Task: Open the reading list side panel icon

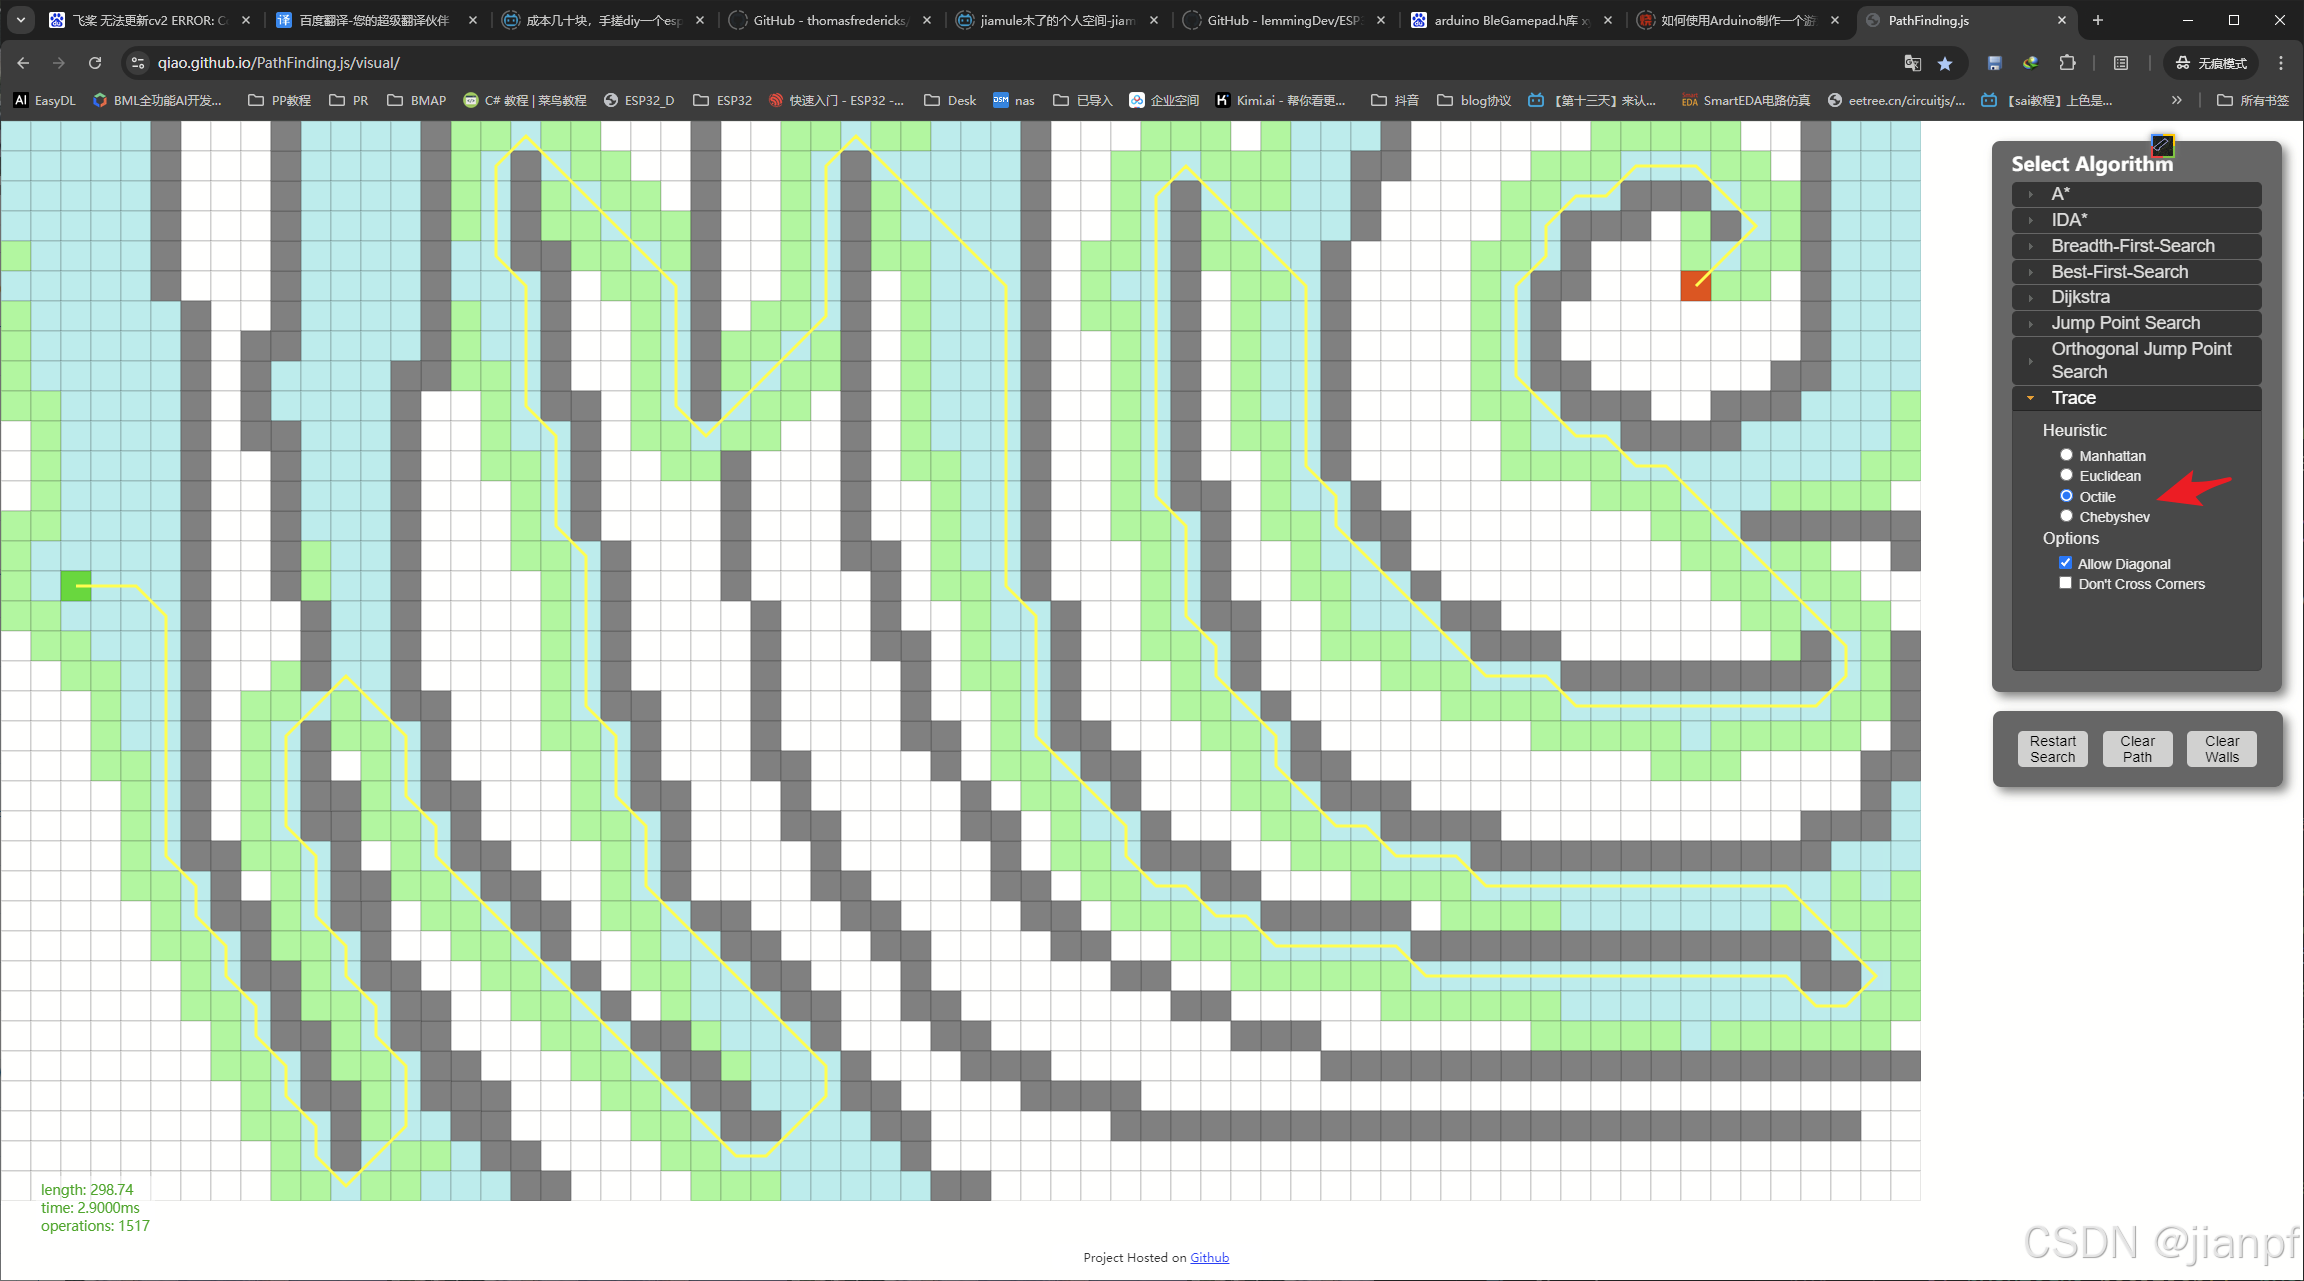Action: pos(2121,63)
